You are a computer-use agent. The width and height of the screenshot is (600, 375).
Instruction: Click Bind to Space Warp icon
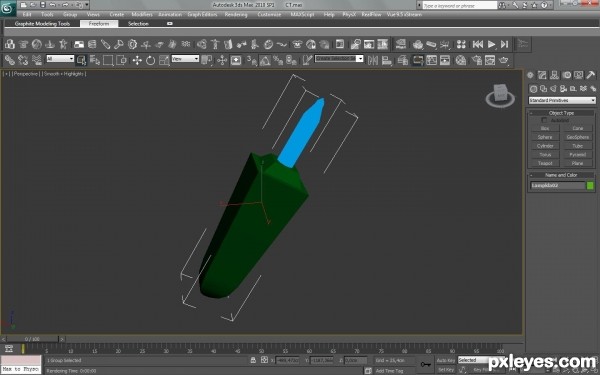click(37, 60)
